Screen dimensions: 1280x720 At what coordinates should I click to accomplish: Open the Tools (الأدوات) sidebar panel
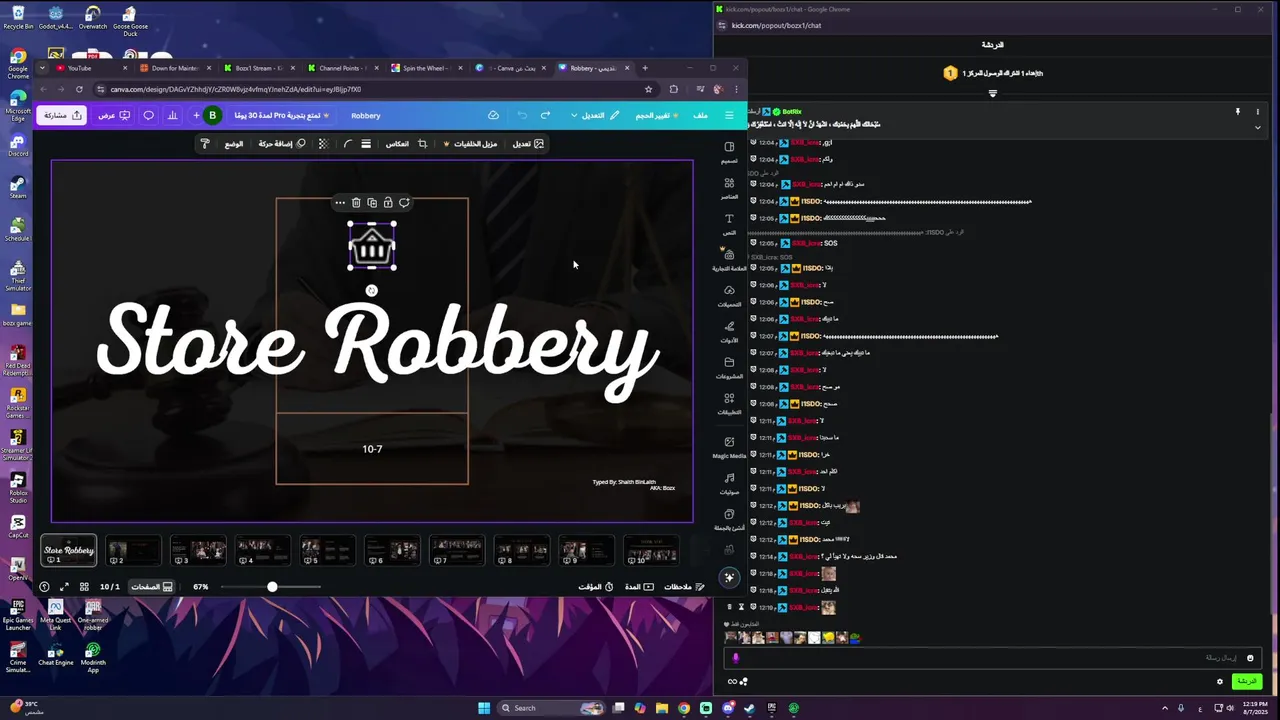[729, 331]
